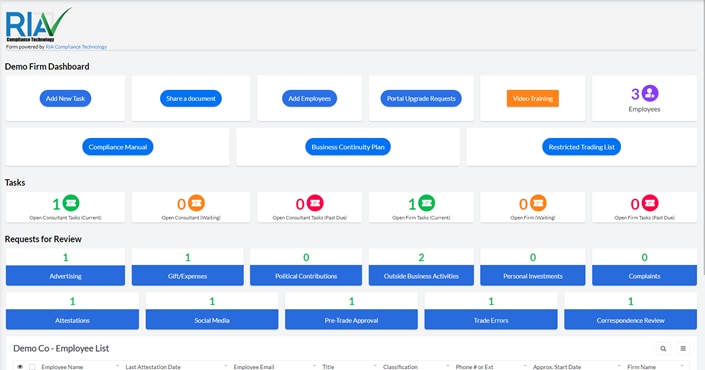Open the Employee List hamburger menu icon
This screenshot has width=705, height=370.
[x=683, y=348]
